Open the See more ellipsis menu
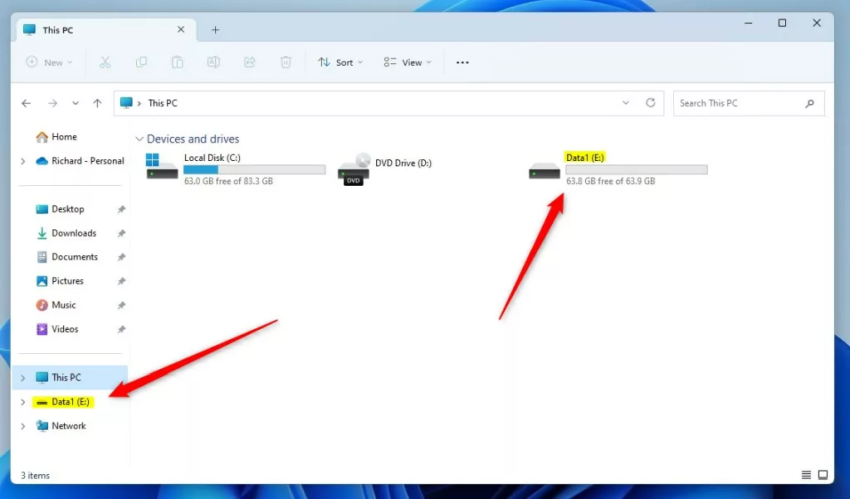Image resolution: width=850 pixels, height=499 pixels. (462, 63)
